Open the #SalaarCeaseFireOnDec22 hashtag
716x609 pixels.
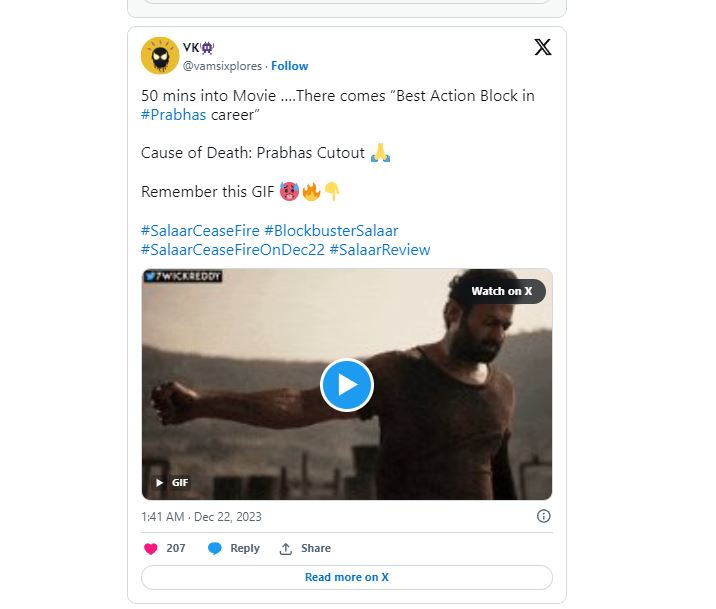pyautogui.click(x=232, y=249)
